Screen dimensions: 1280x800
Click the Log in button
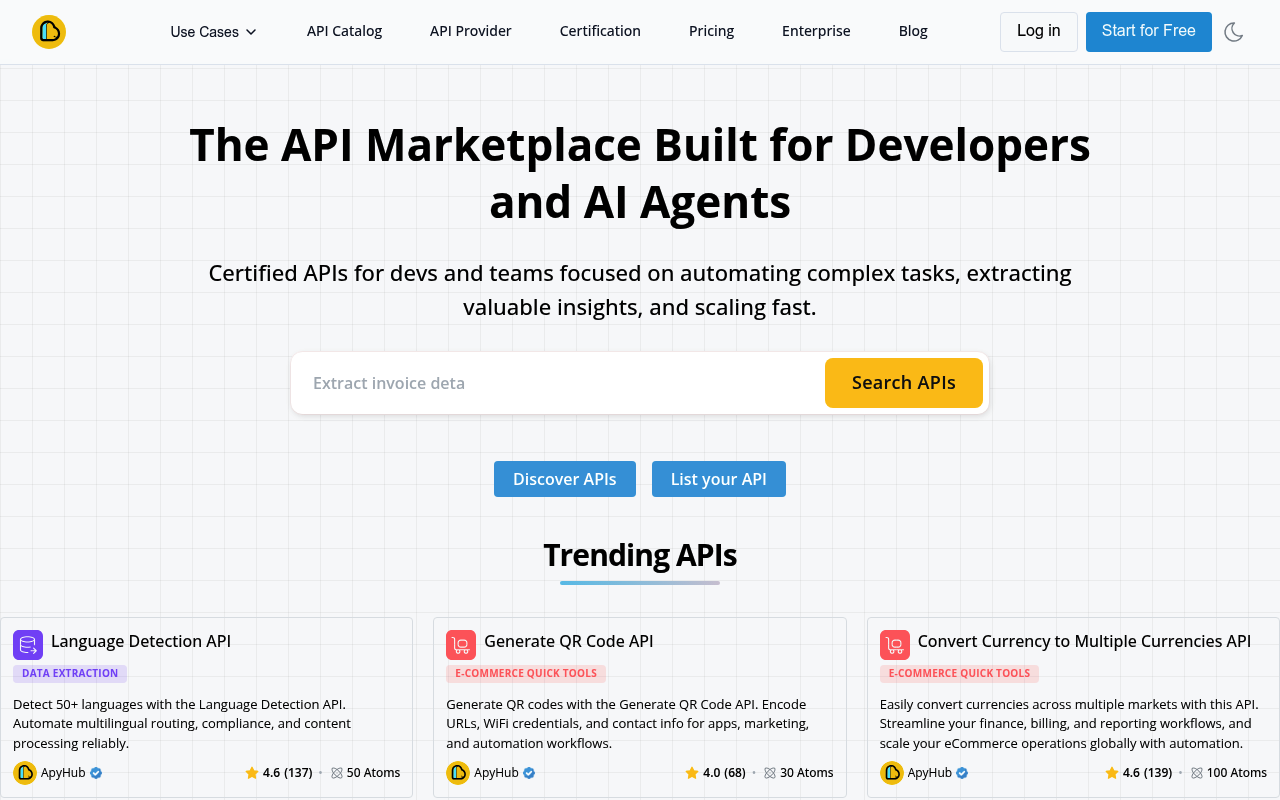1039,32
